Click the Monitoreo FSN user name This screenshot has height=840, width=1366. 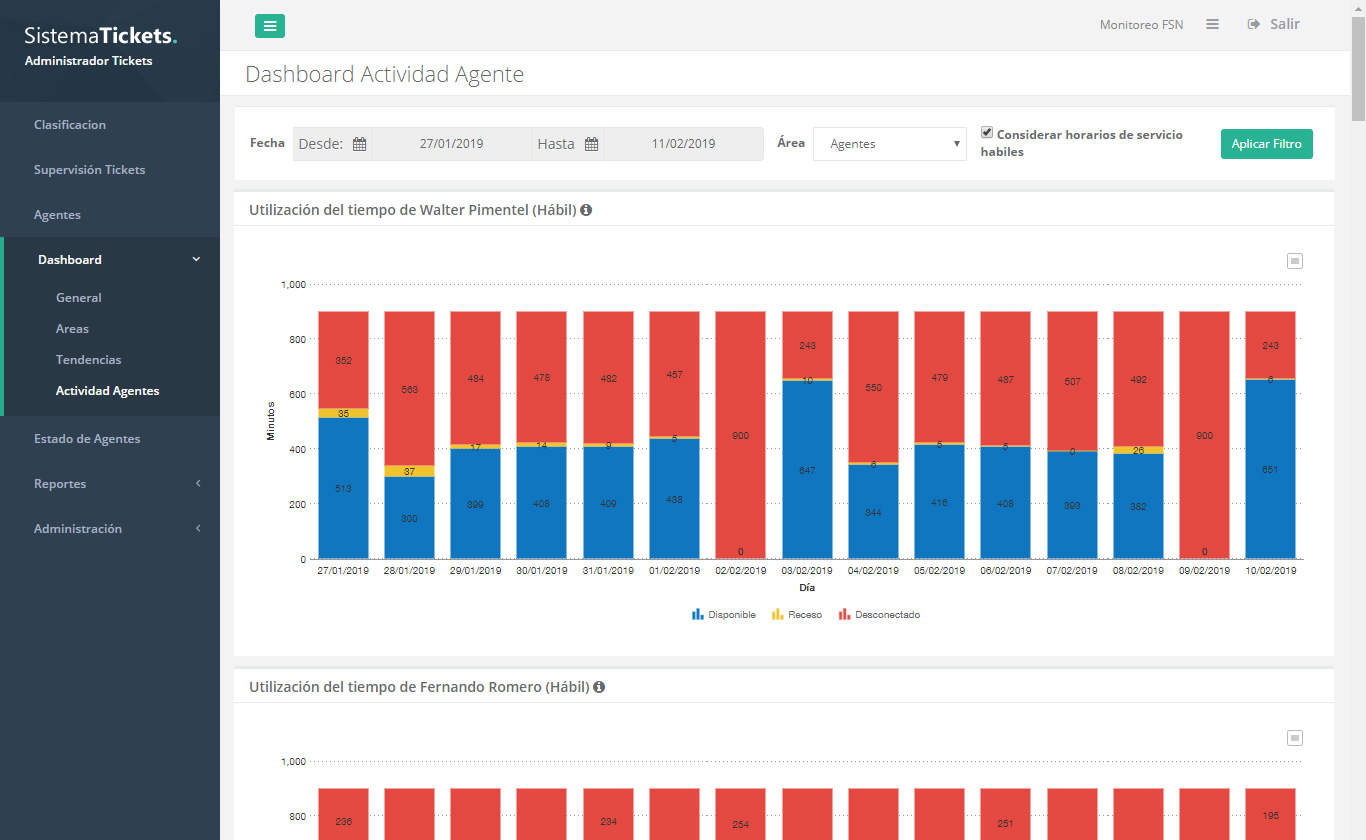1141,25
